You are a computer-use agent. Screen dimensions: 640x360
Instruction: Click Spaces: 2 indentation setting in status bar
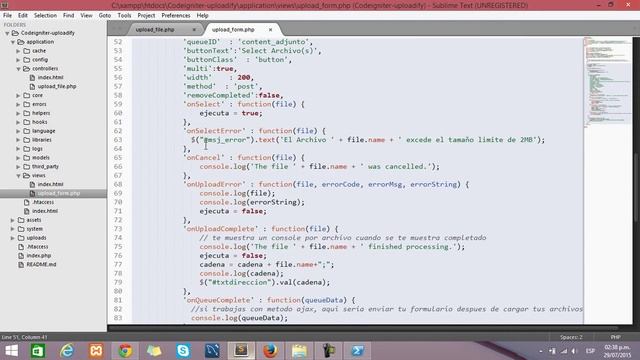(x=571, y=337)
